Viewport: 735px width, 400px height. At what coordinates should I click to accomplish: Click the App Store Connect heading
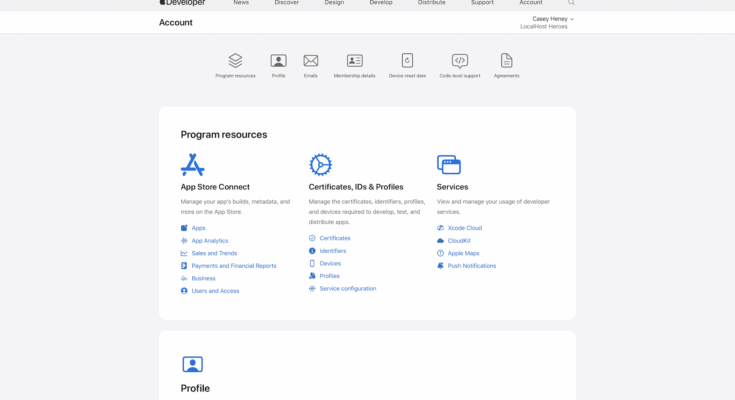point(215,187)
